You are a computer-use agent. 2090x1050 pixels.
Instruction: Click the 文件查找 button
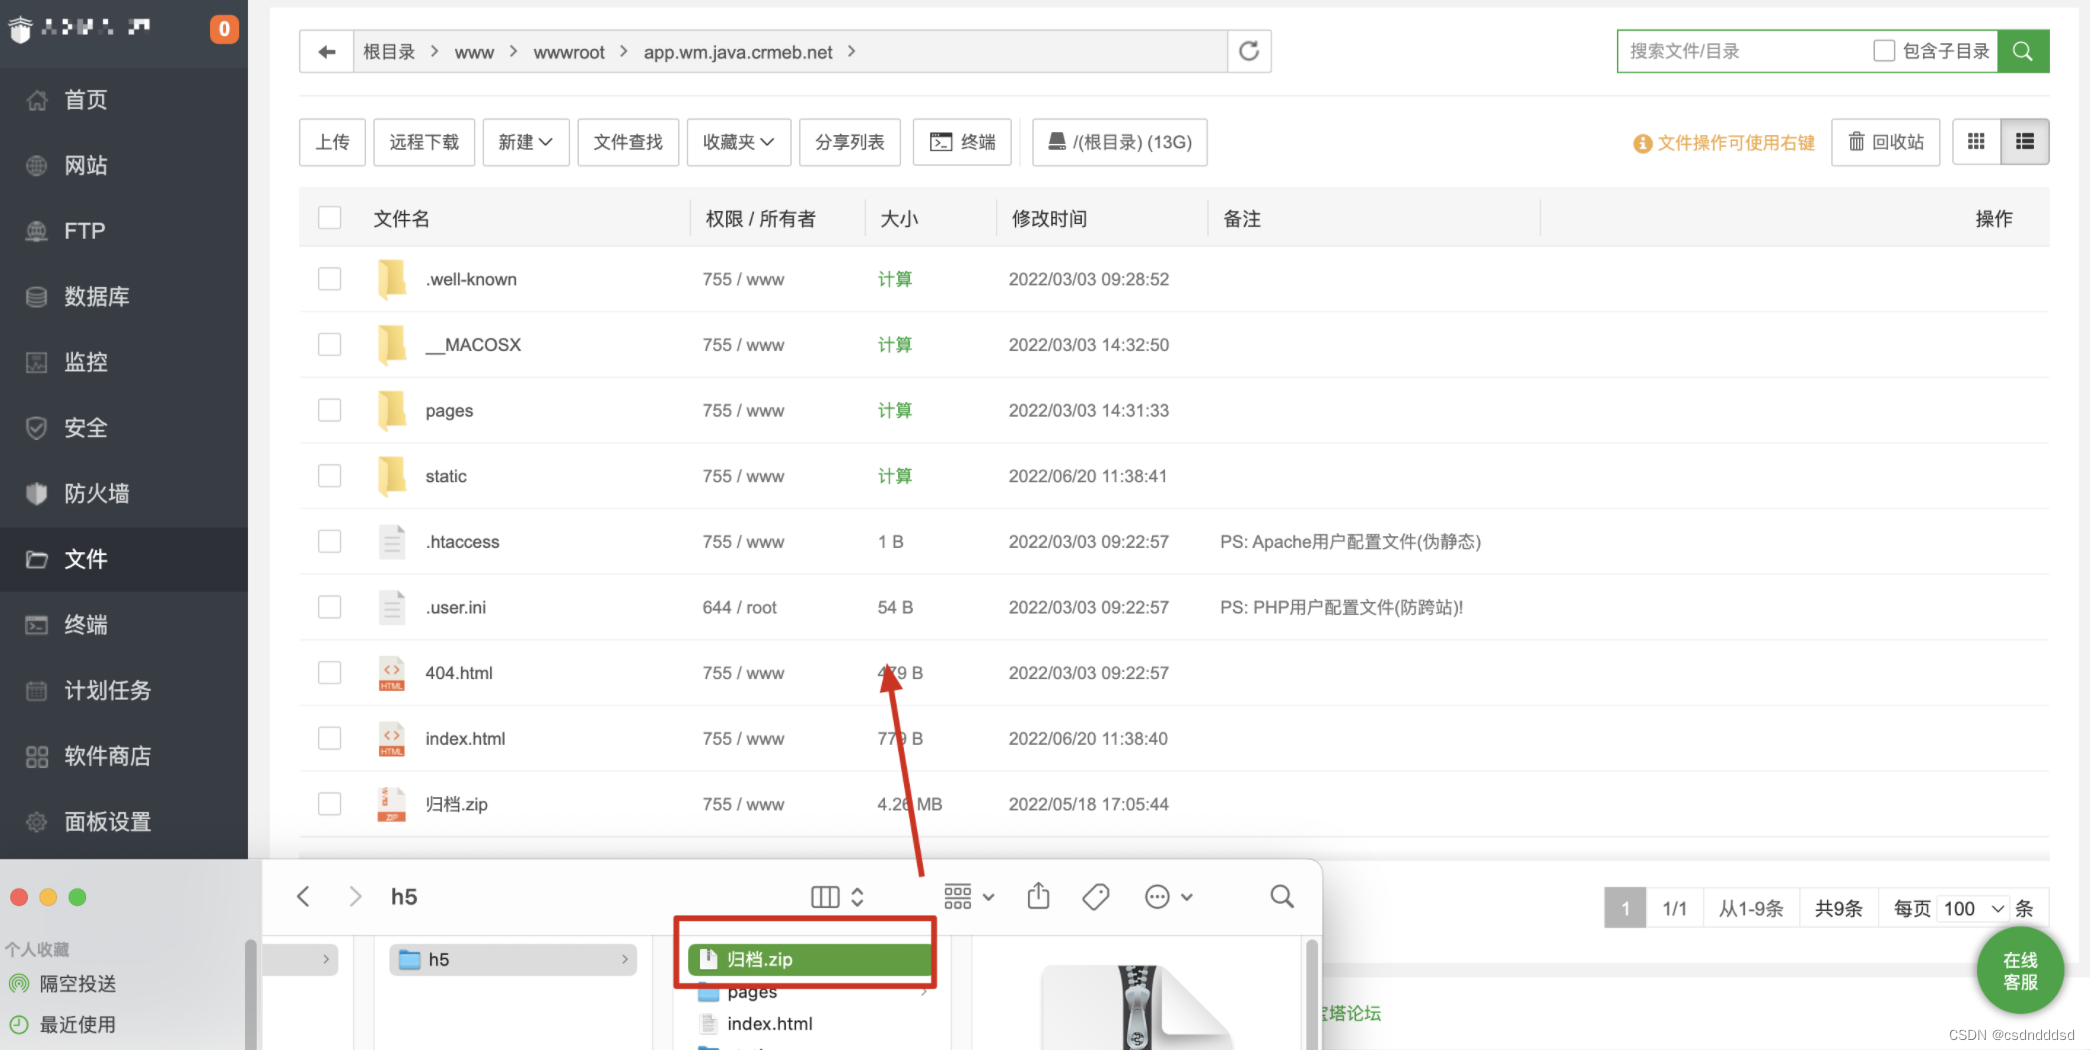click(628, 142)
